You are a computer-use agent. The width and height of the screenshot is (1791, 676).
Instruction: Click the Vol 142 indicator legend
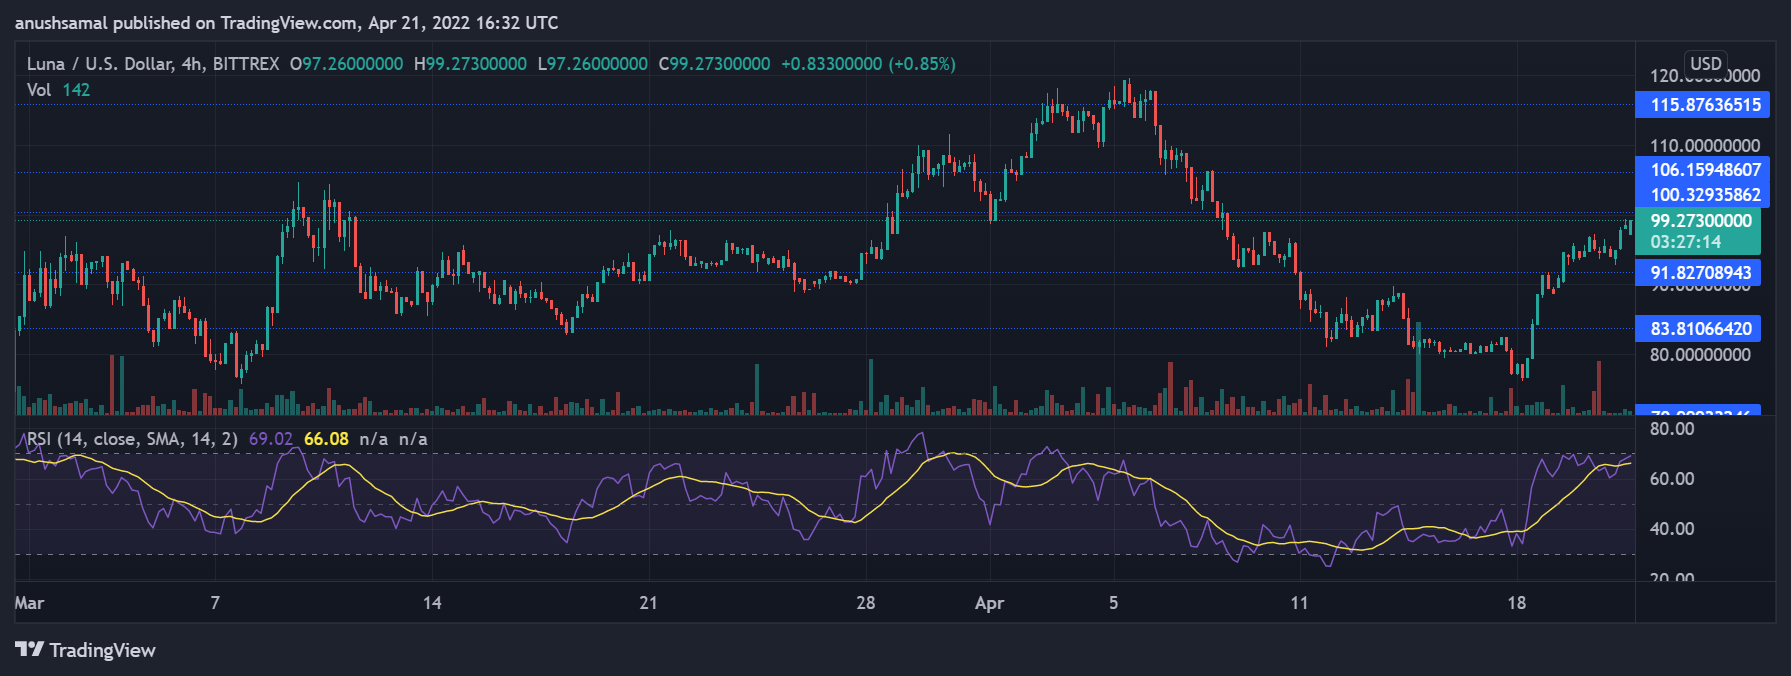click(58, 90)
